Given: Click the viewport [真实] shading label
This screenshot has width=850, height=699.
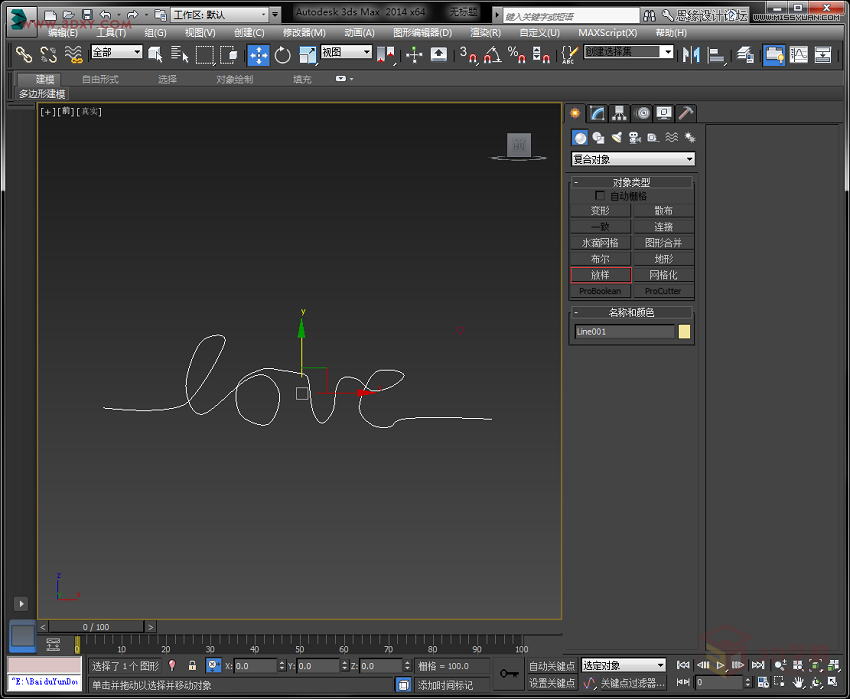Looking at the screenshot, I should [x=89, y=111].
